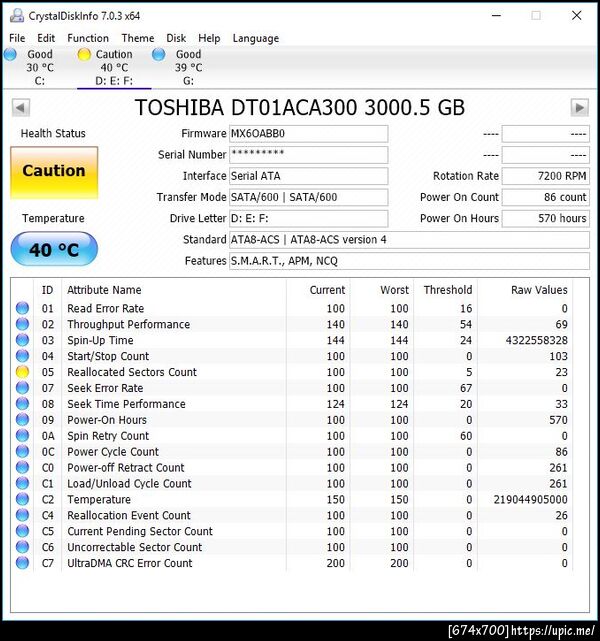This screenshot has height=641, width=600.
Task: Click the masked Serial Number field
Action: (x=309, y=155)
